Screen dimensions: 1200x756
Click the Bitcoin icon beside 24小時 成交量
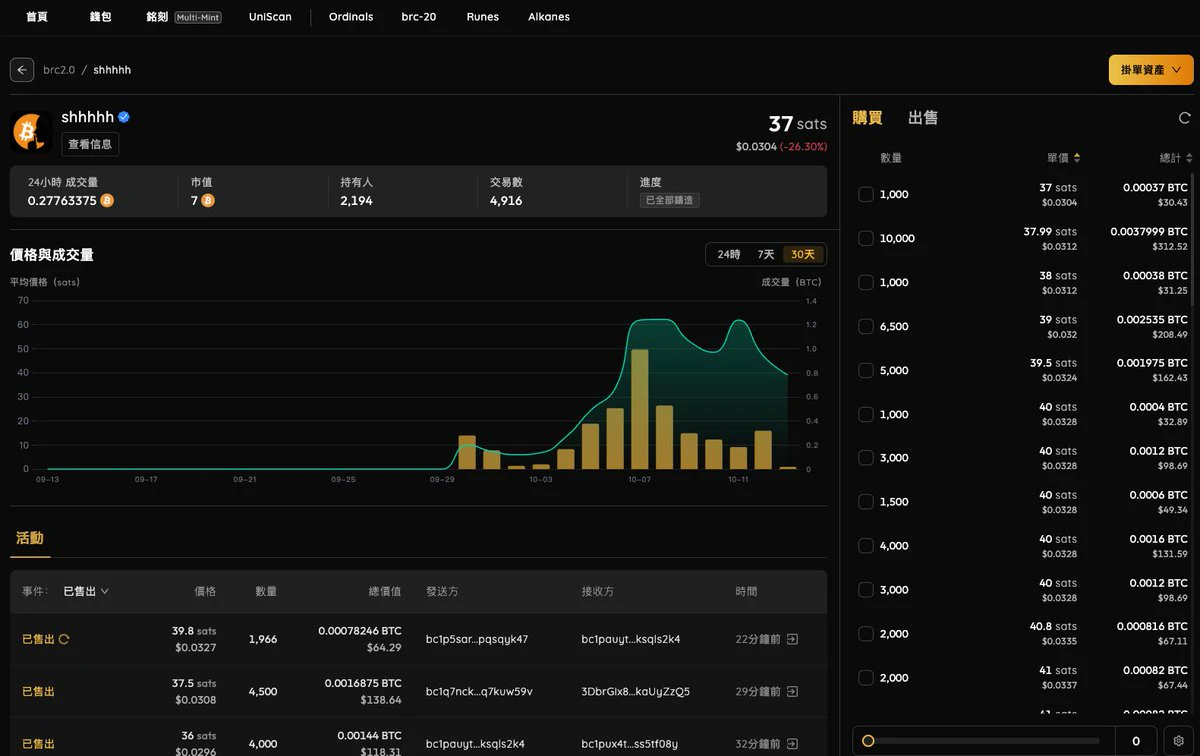tap(107, 201)
